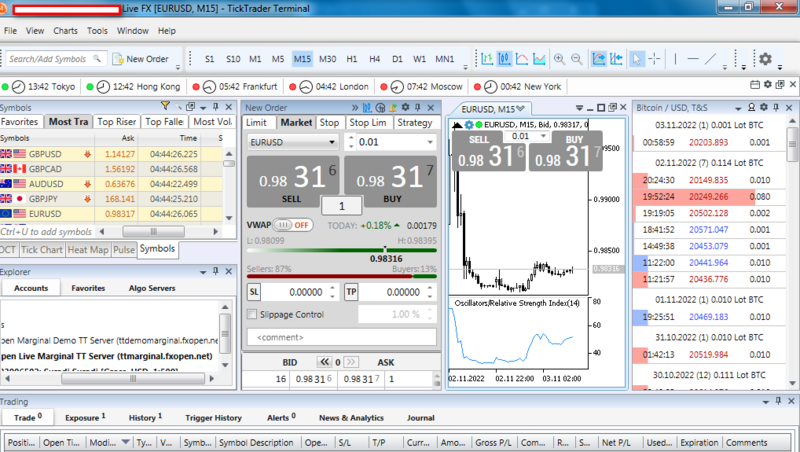Open the Trading panel dropdown arrow

point(765,401)
